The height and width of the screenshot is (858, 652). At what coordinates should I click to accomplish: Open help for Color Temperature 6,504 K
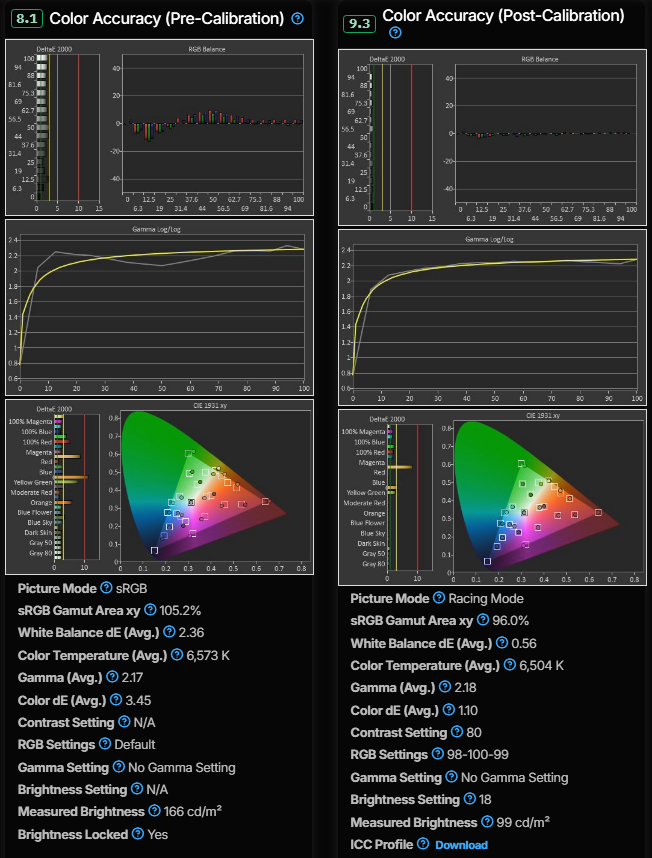click(x=510, y=665)
